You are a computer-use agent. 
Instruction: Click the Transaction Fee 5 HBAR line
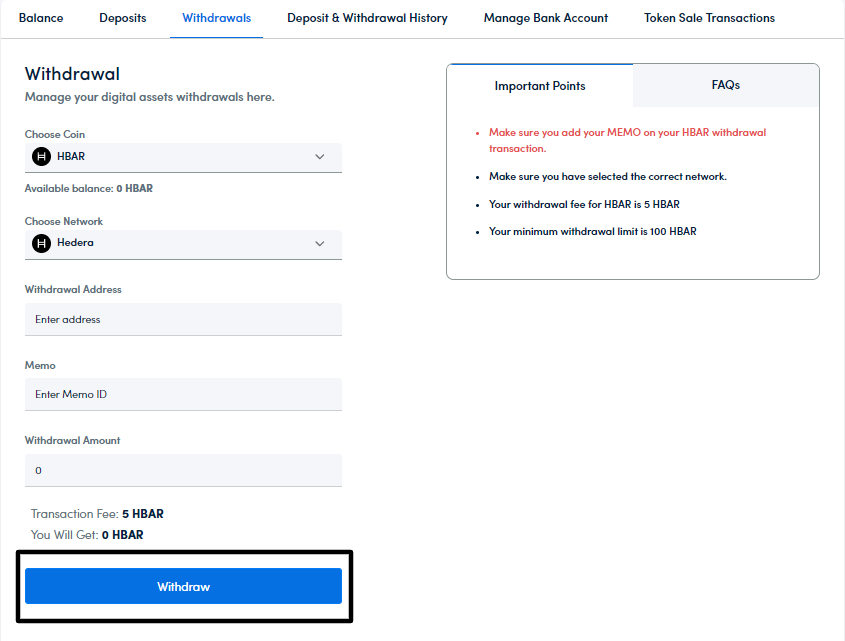97,514
